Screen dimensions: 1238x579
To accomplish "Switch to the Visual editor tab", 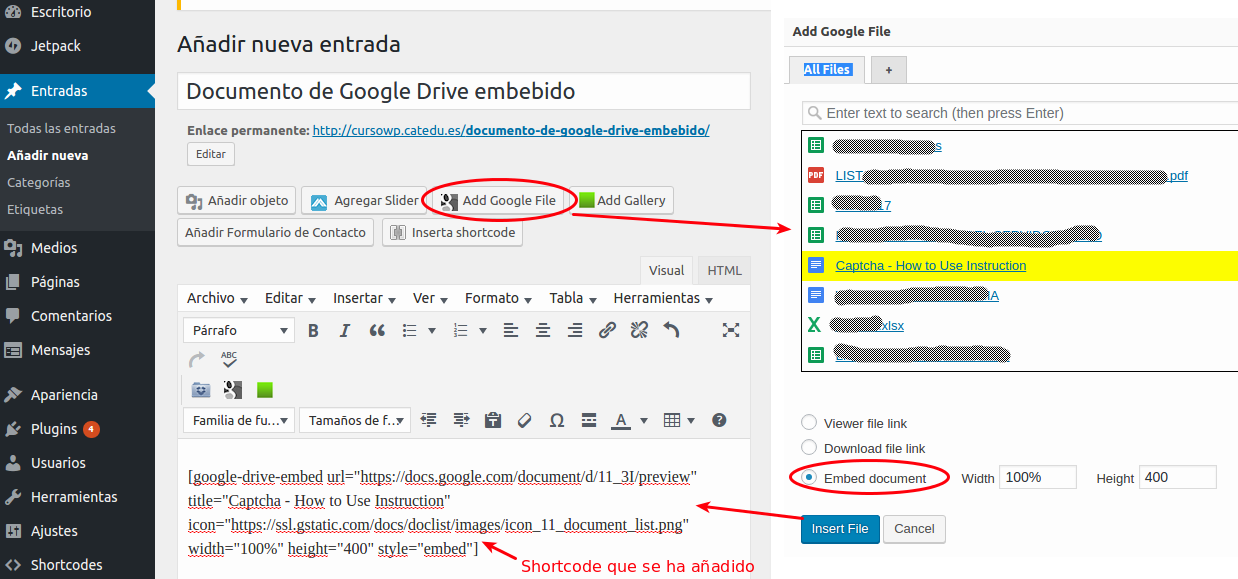I will point(667,270).
